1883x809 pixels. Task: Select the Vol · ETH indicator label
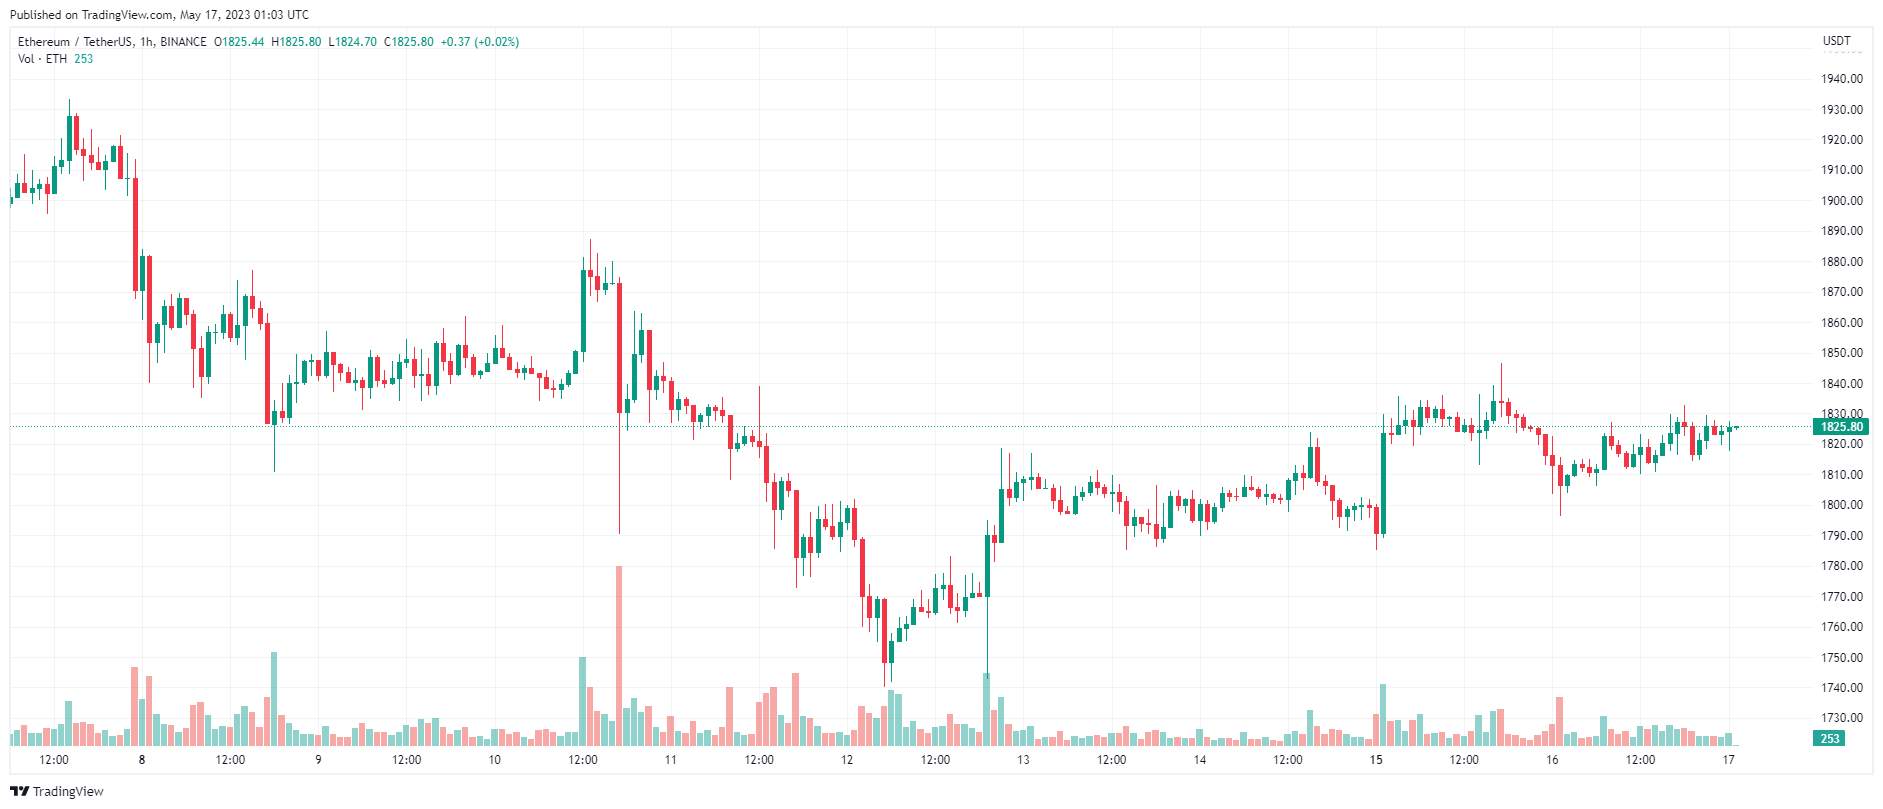42,59
